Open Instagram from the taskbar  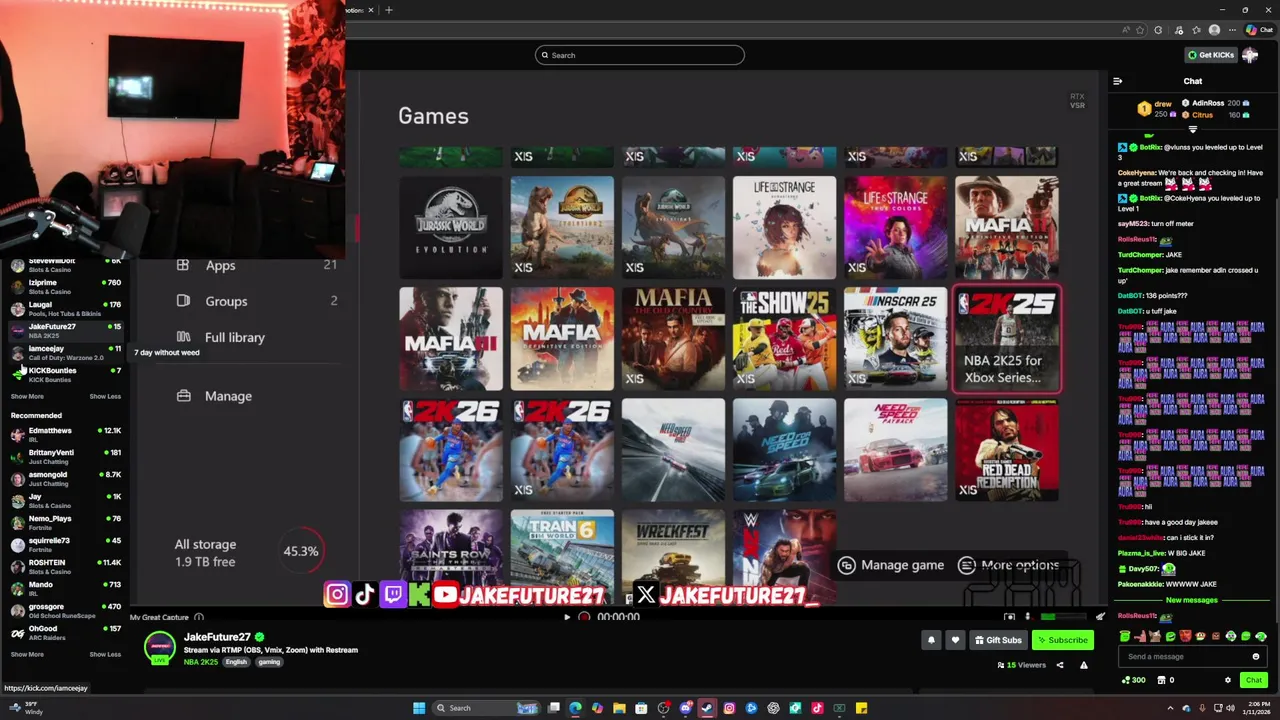[x=729, y=708]
